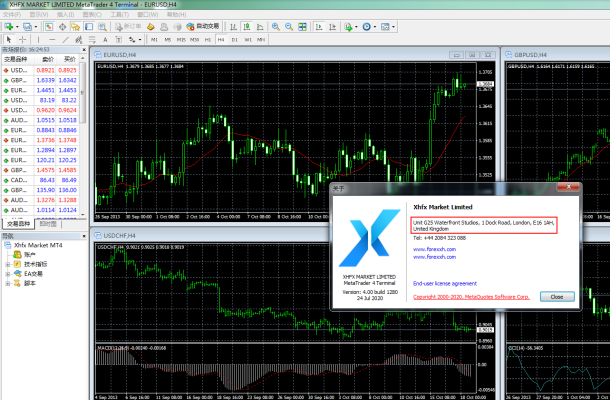Select the CAD row showing 86.43
610x400 pixels.
[x=40, y=180]
